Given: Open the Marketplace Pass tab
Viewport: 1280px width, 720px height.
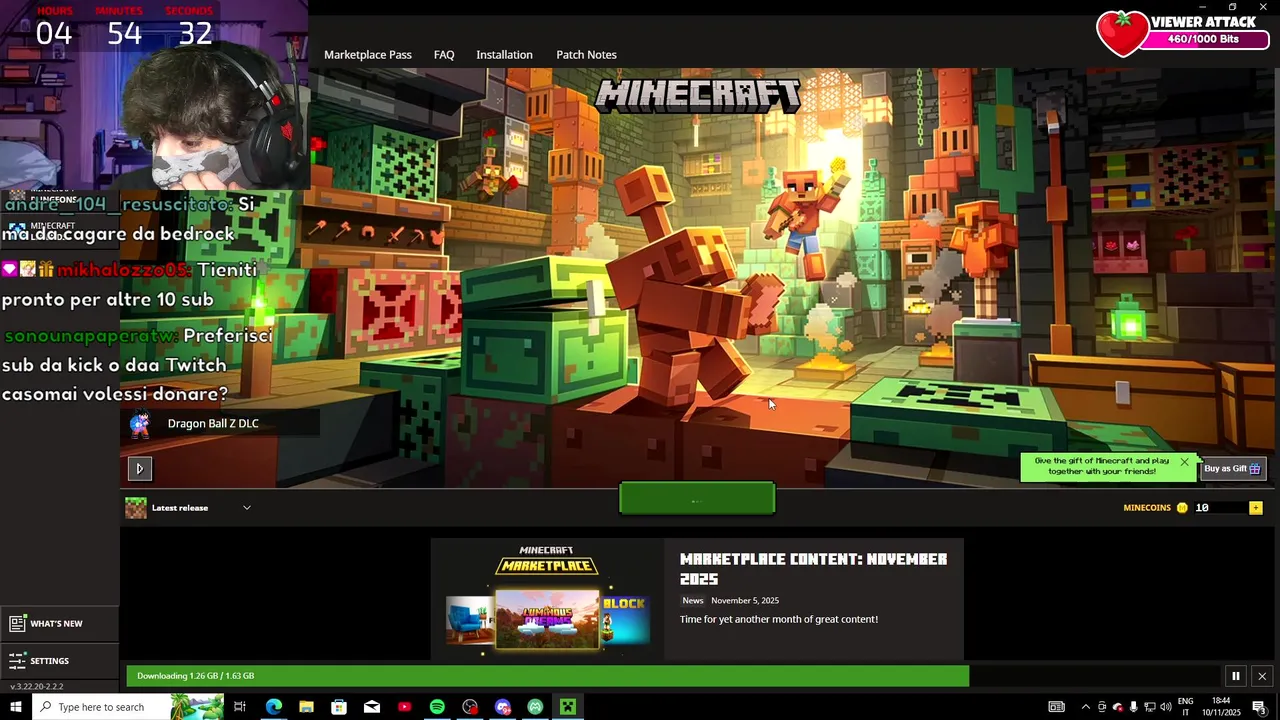Looking at the screenshot, I should tap(367, 55).
